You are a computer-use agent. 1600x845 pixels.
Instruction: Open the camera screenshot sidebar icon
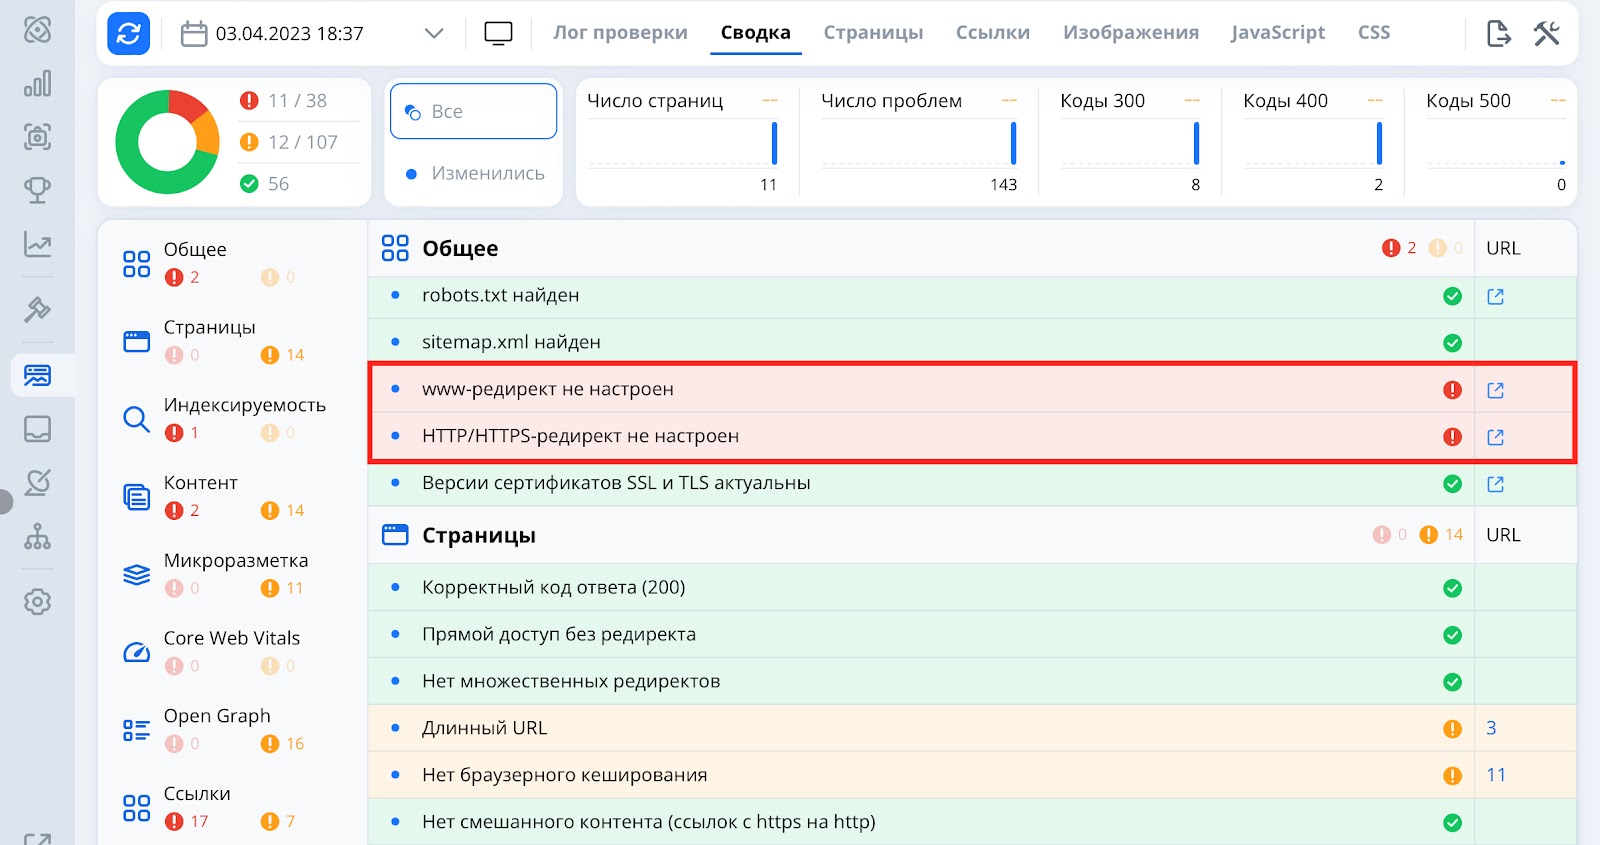click(37, 137)
